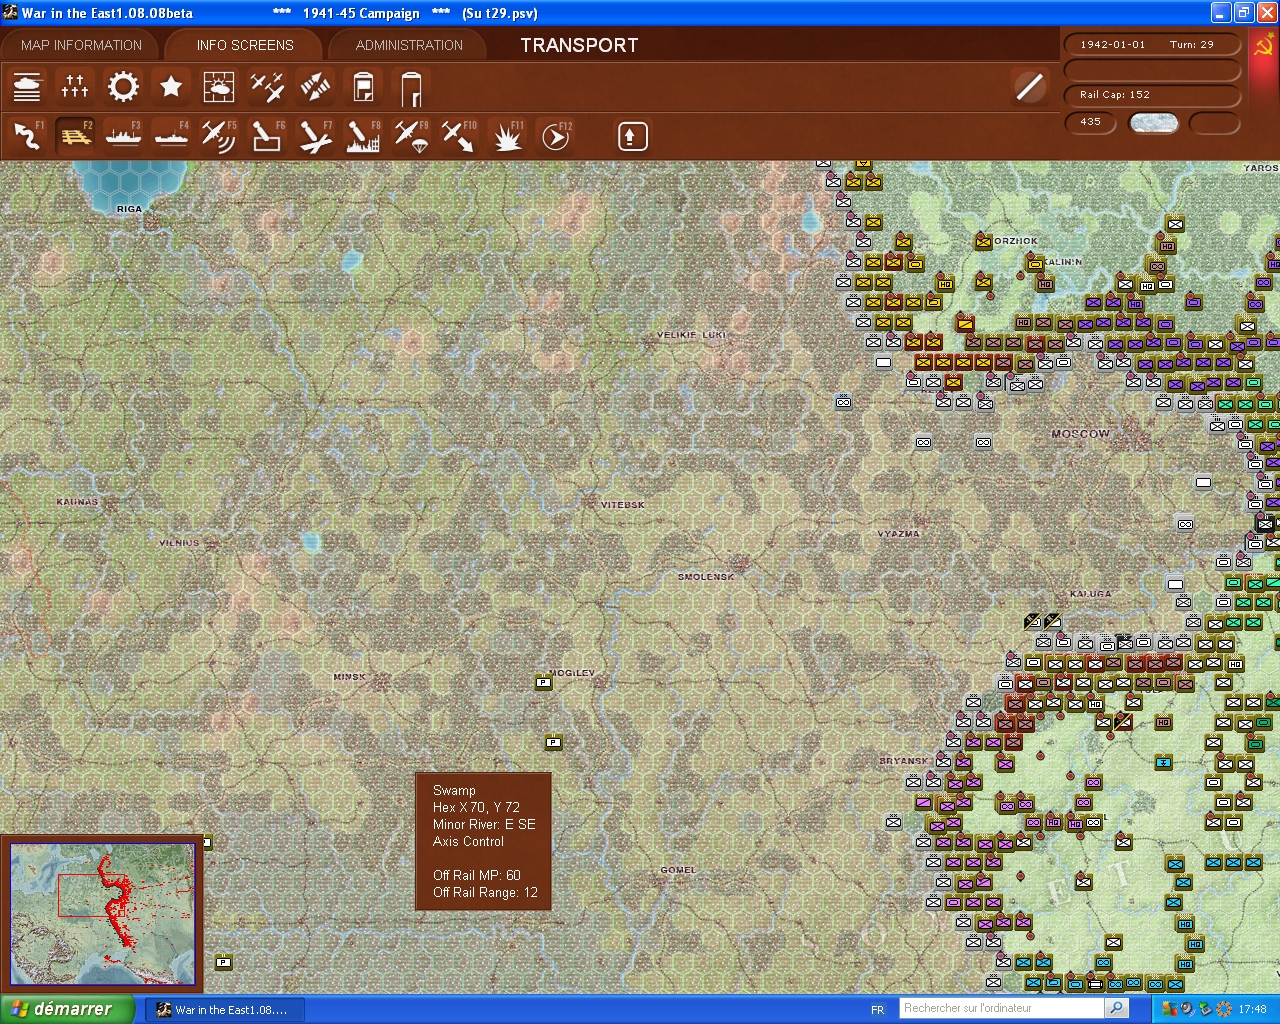Select F4 amphibious transport mode
This screenshot has height=1024, width=1280.
pyautogui.click(x=171, y=135)
